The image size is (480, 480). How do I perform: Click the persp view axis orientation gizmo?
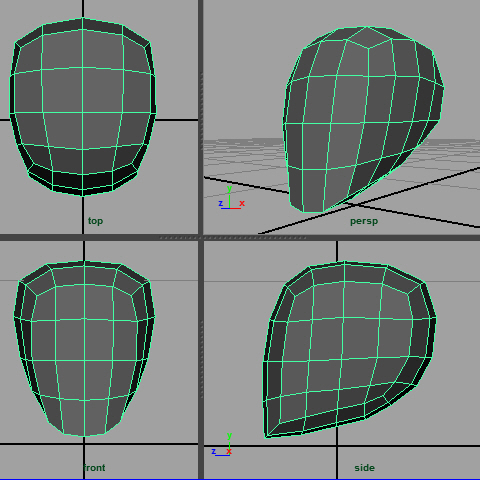[232, 198]
